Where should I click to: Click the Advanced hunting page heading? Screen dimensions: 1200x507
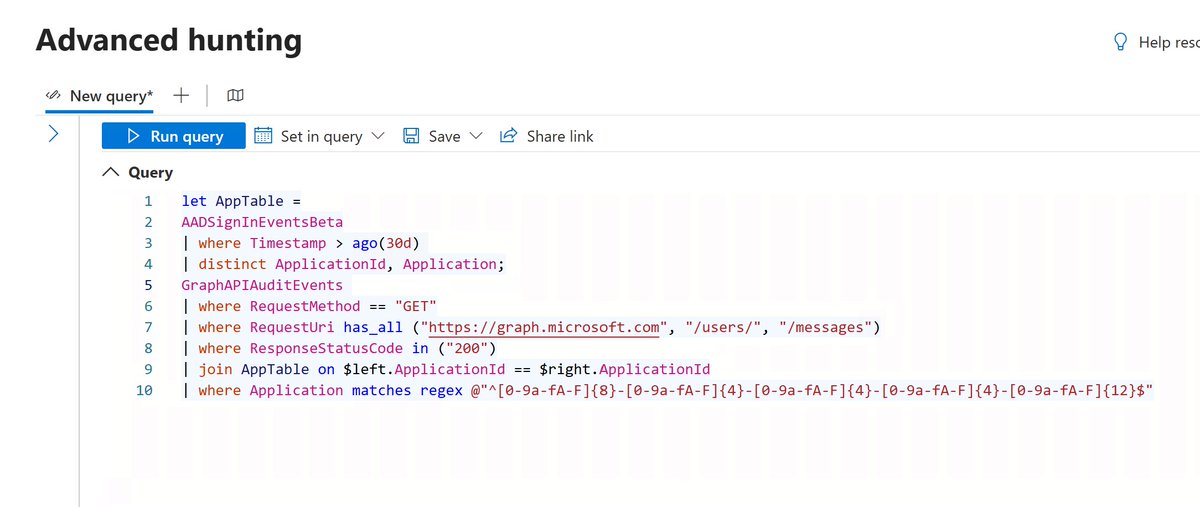(169, 40)
